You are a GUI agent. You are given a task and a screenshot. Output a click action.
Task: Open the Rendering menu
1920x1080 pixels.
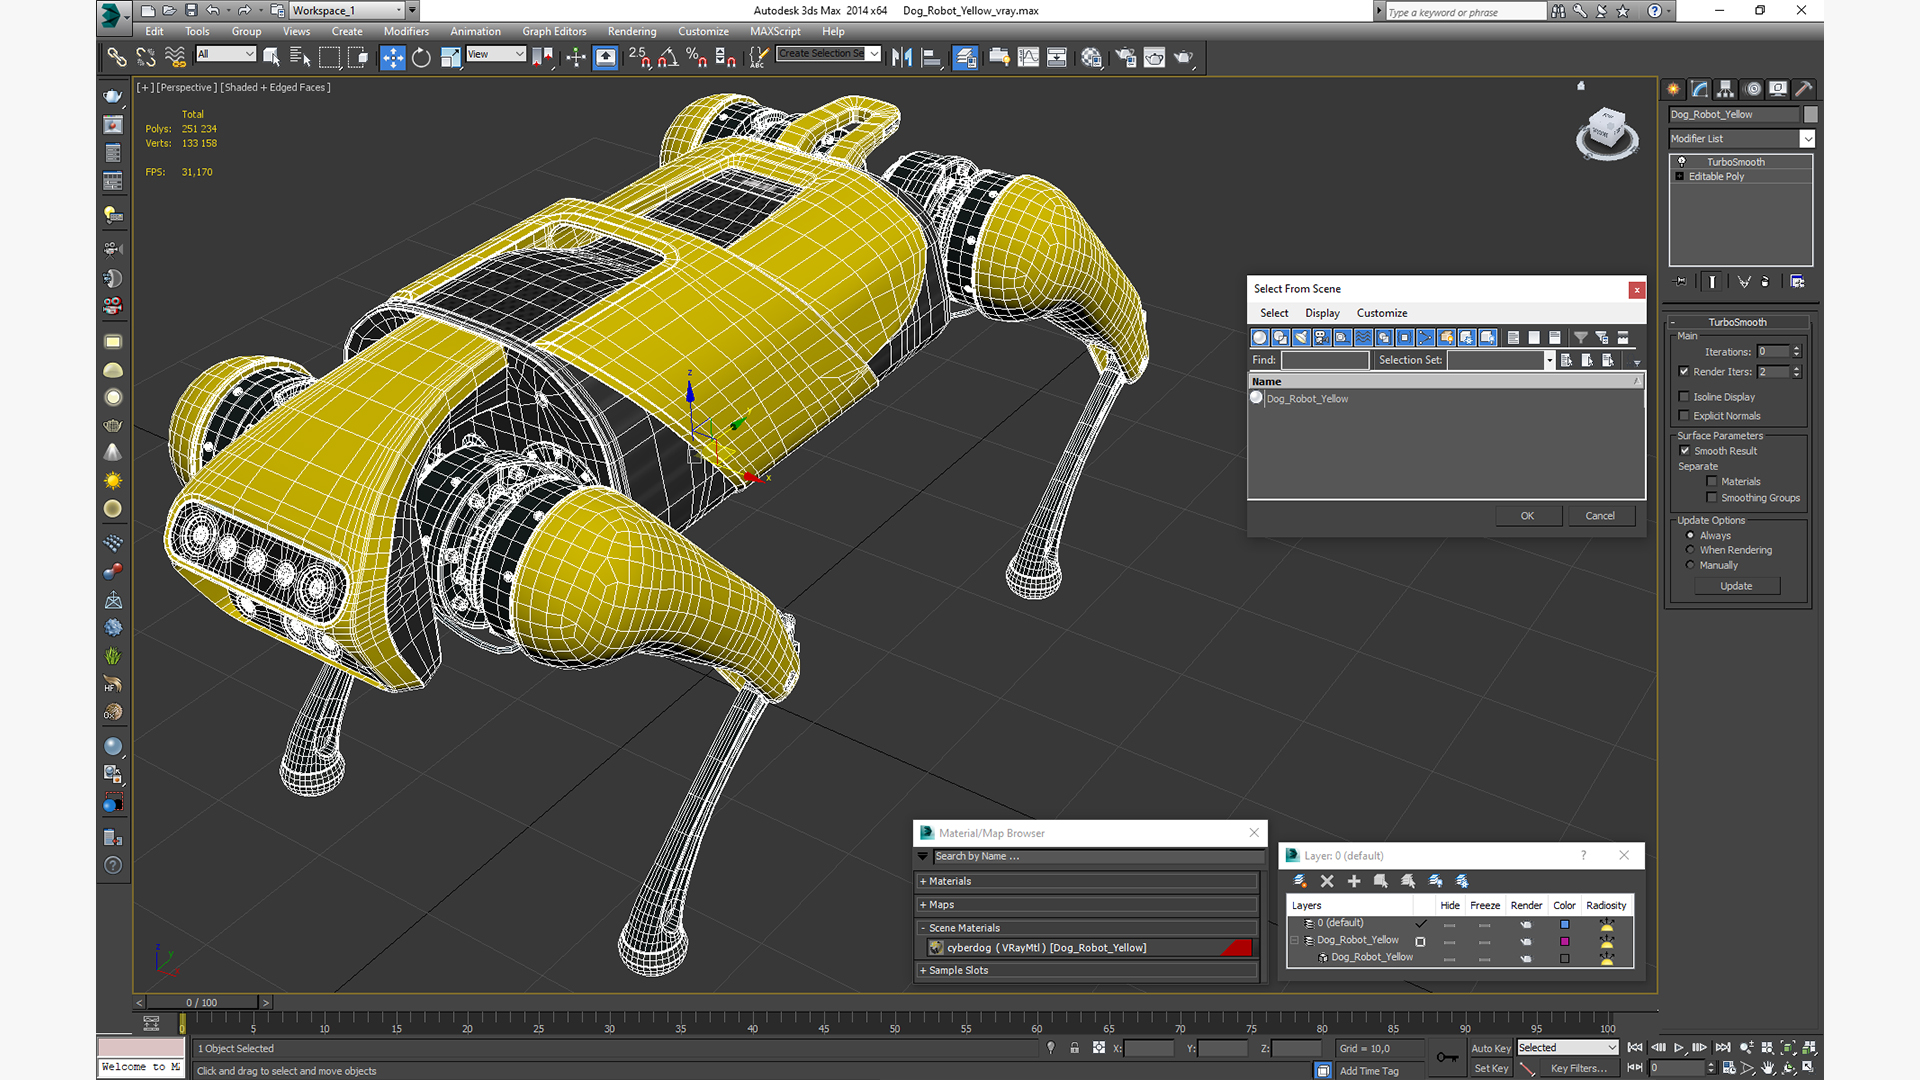click(x=631, y=32)
